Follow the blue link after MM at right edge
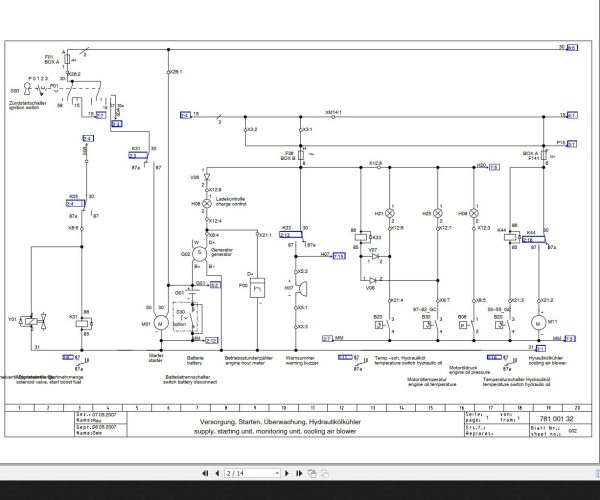This screenshot has width=600, height=500. tap(570, 339)
